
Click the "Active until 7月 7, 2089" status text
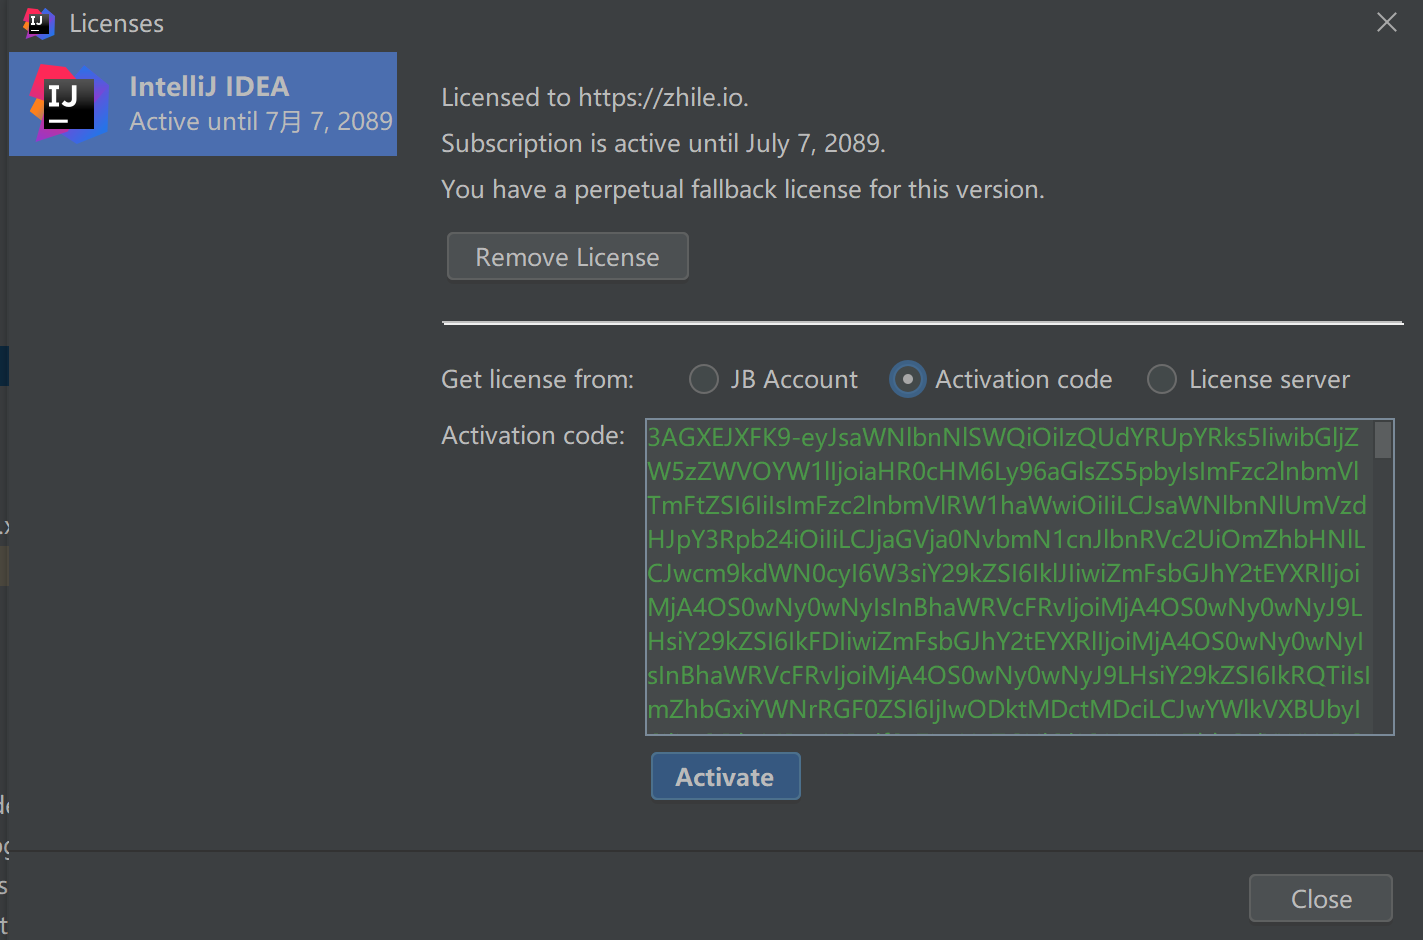coord(261,122)
